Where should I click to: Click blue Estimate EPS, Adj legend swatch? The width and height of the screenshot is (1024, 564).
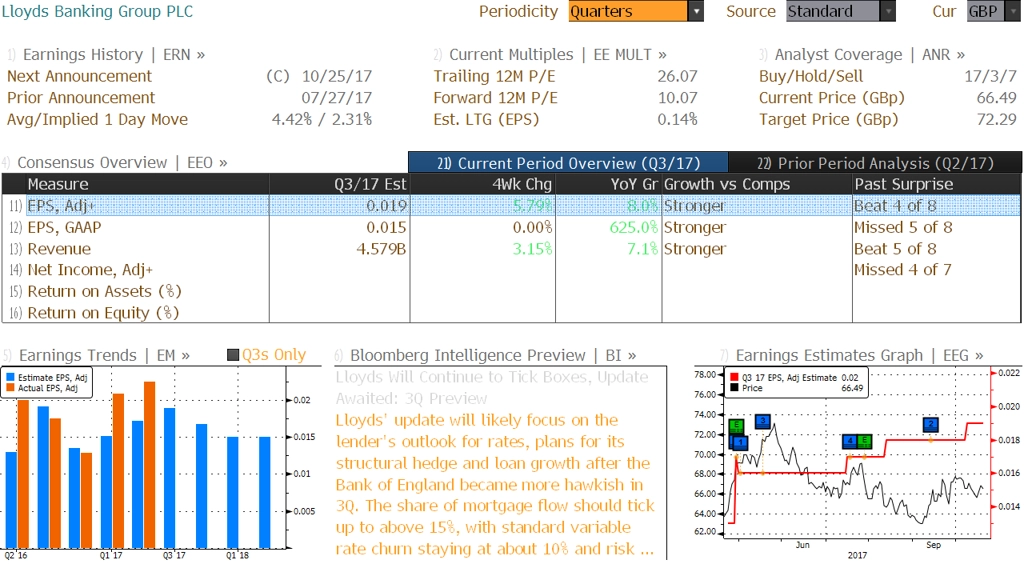(10, 377)
